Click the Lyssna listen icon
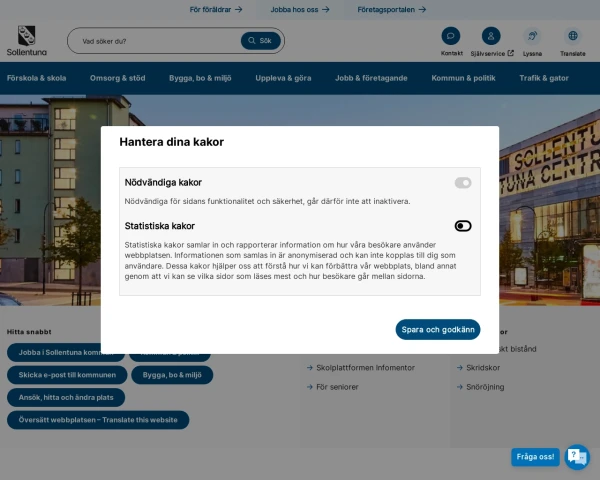Viewport: 600px width, 480px height. click(x=532, y=36)
